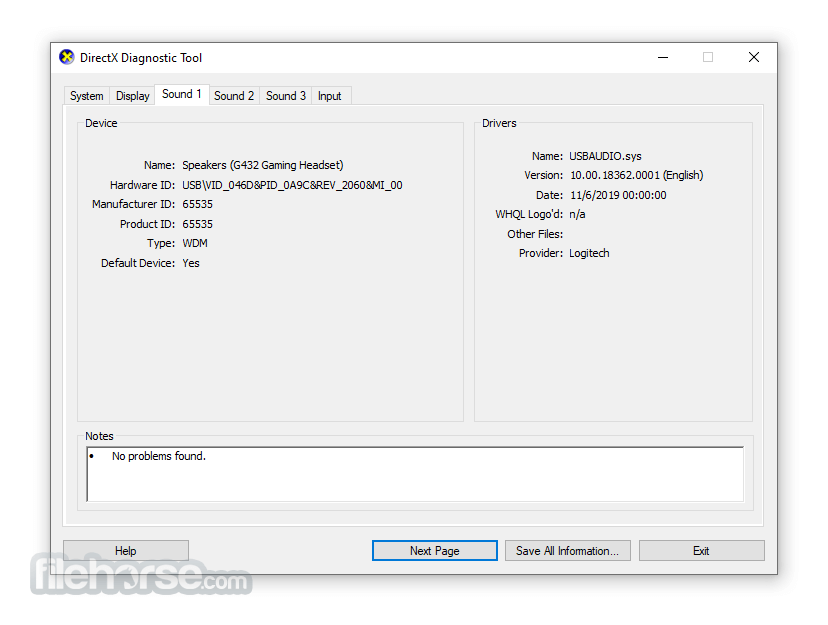Click the Notes group label

pos(99,436)
